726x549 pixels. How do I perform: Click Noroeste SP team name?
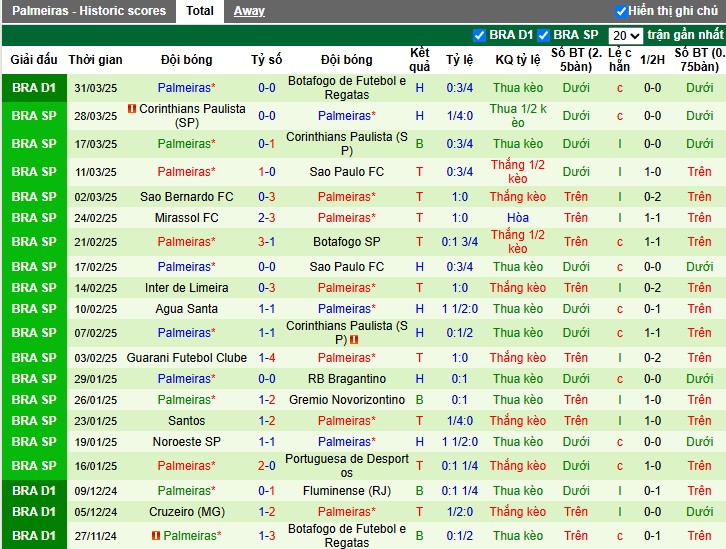coord(187,442)
